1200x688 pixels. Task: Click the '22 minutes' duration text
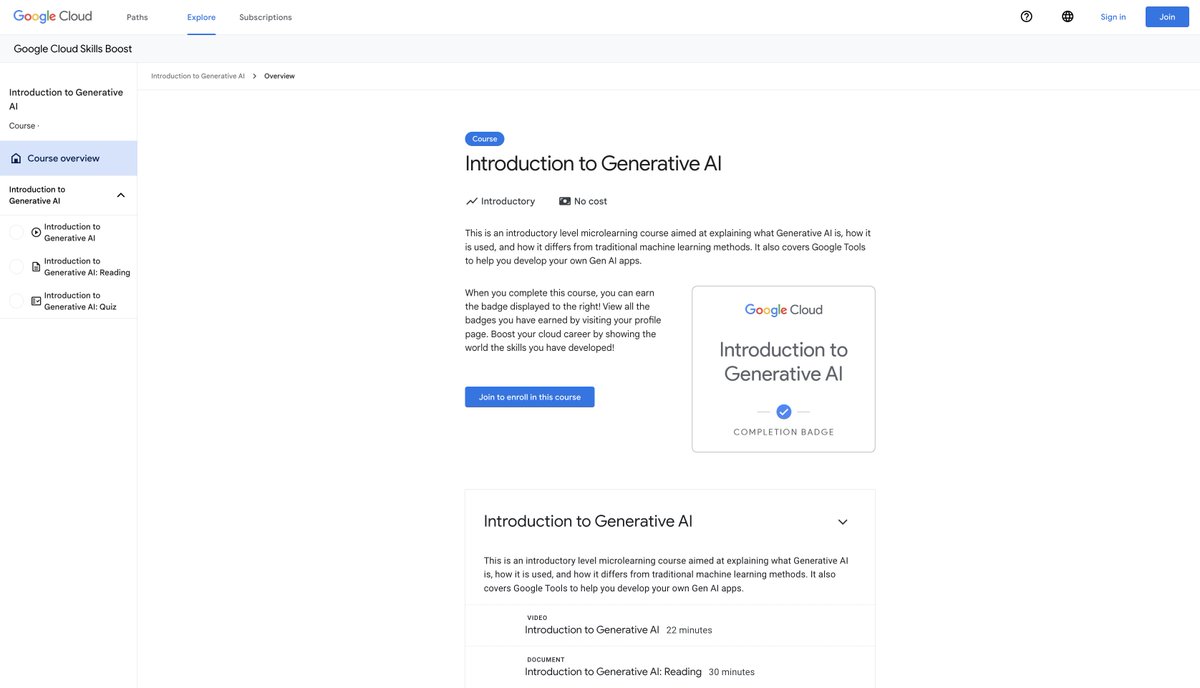point(689,630)
